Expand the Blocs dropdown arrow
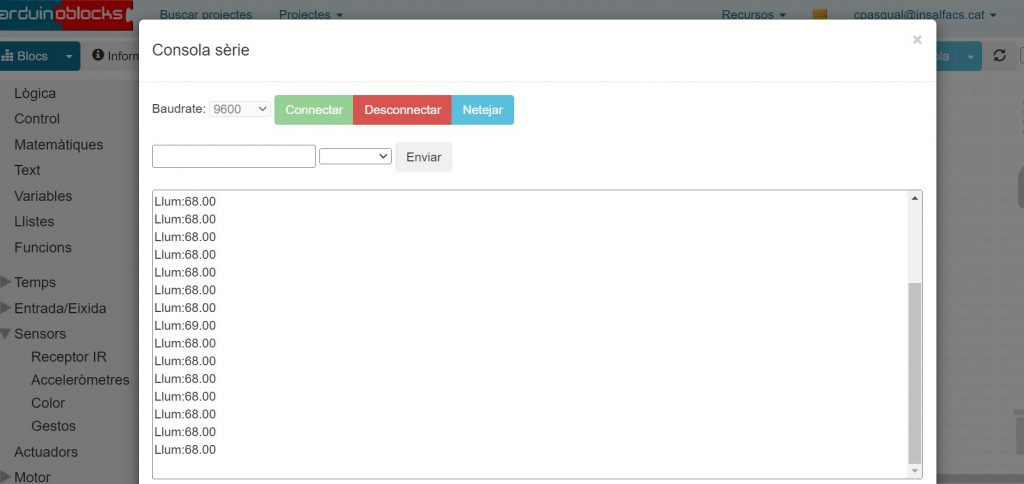 (x=68, y=56)
